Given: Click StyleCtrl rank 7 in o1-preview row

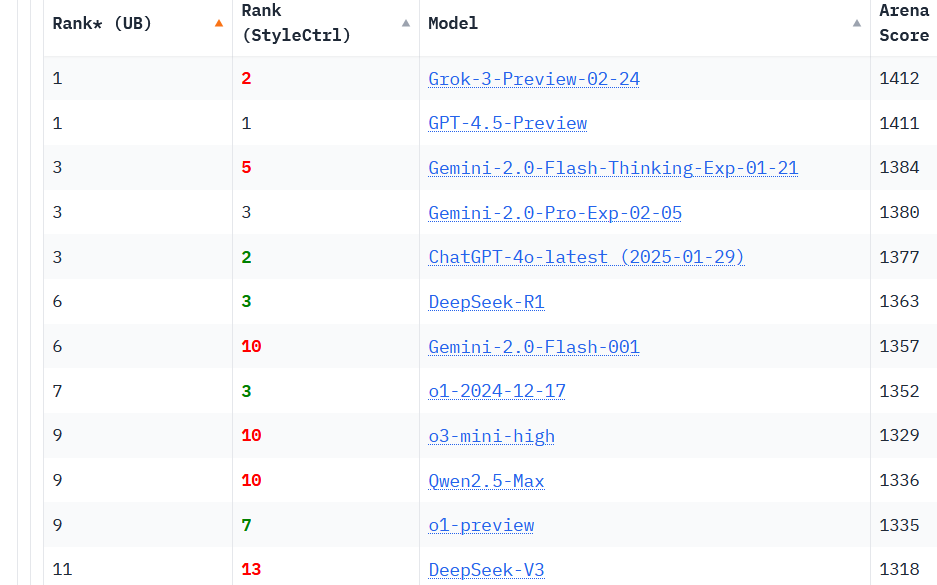Looking at the screenshot, I should 246,525.
